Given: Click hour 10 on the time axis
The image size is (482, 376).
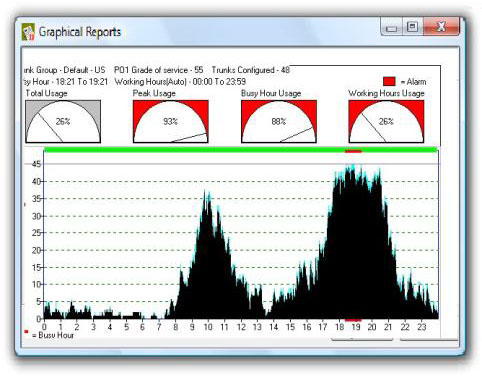Looking at the screenshot, I should pos(208,327).
